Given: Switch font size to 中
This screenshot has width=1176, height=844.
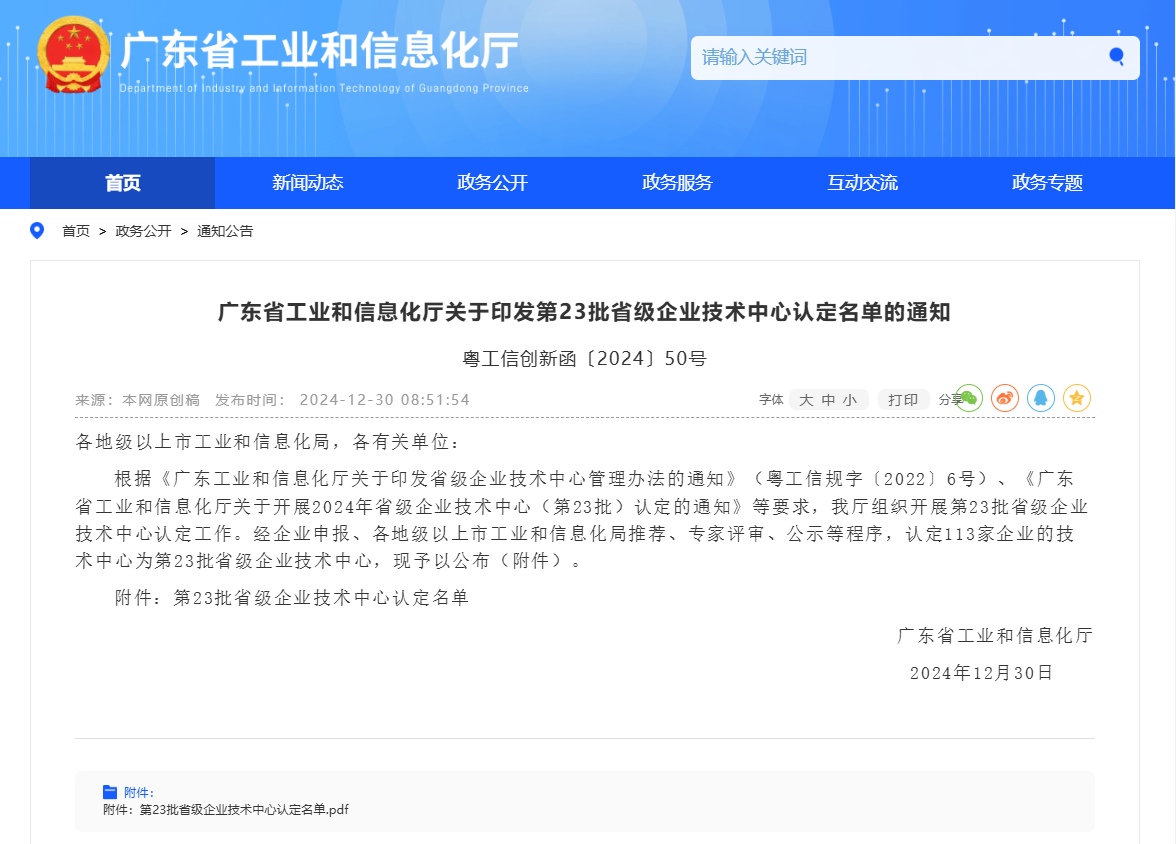Looking at the screenshot, I should click(829, 399).
